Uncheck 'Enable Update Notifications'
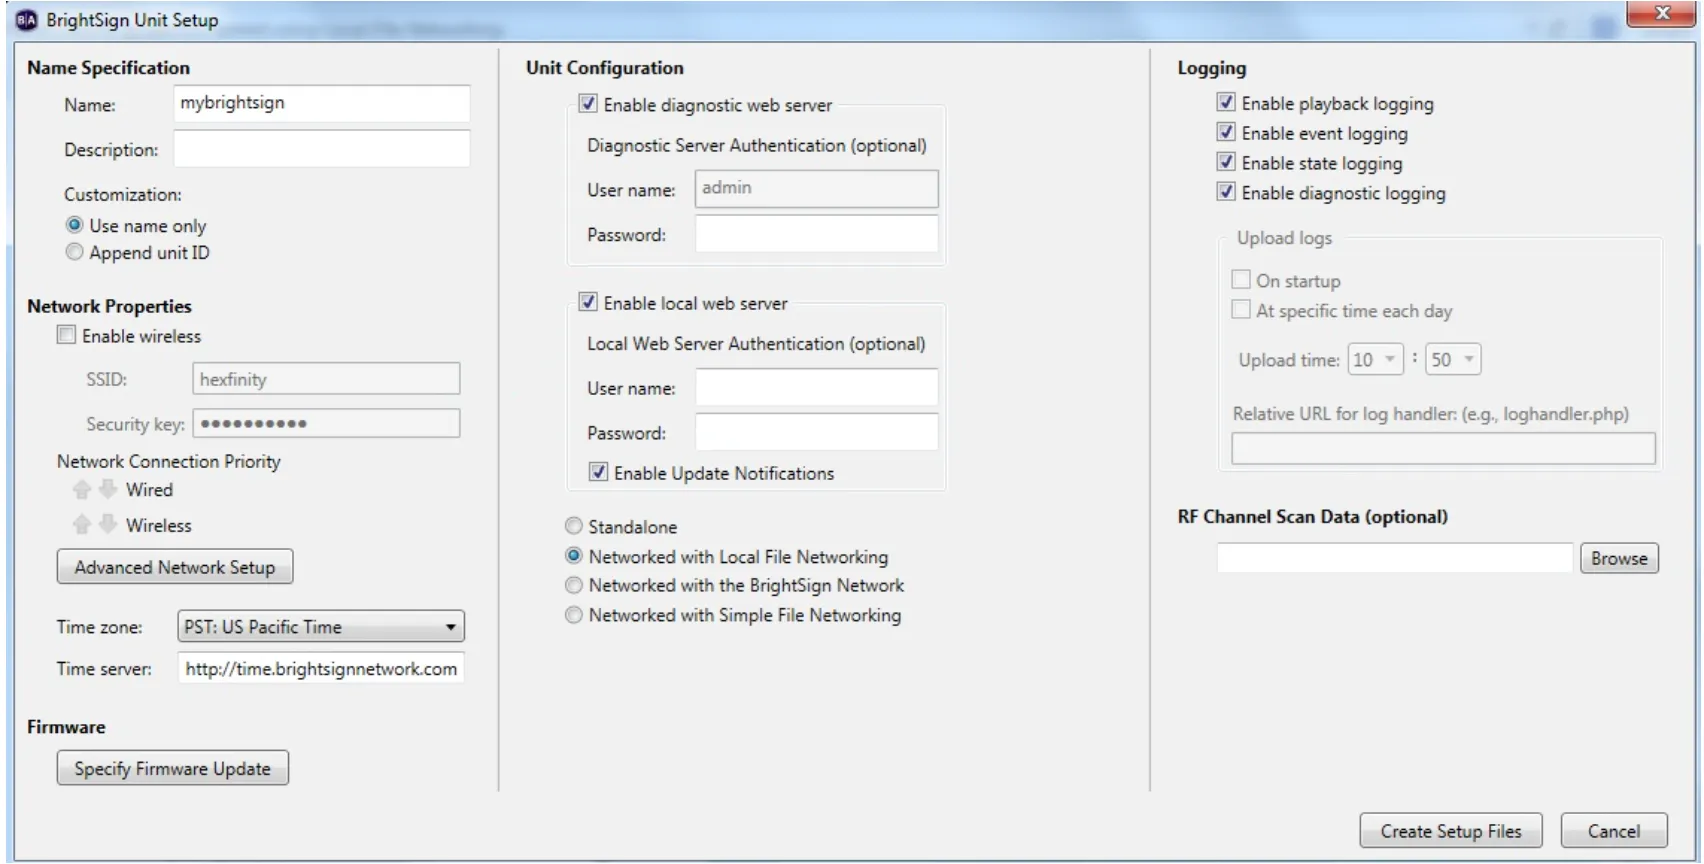Image resolution: width=1704 pixels, height=864 pixels. coord(598,471)
